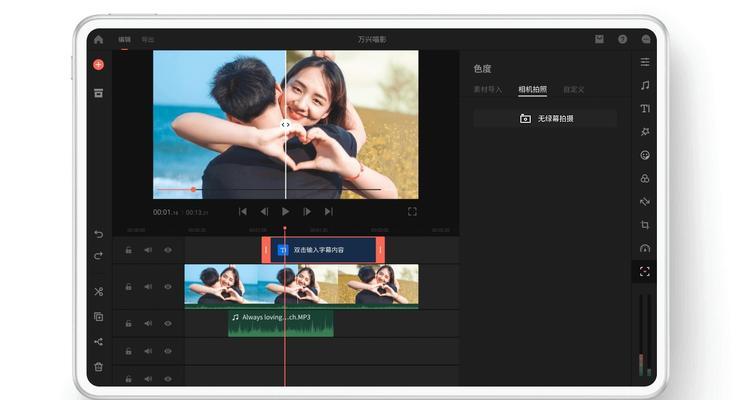Screen dimensions: 741x400
Task: Click the 无绿幕拍摄 camera button
Action: tap(545, 118)
